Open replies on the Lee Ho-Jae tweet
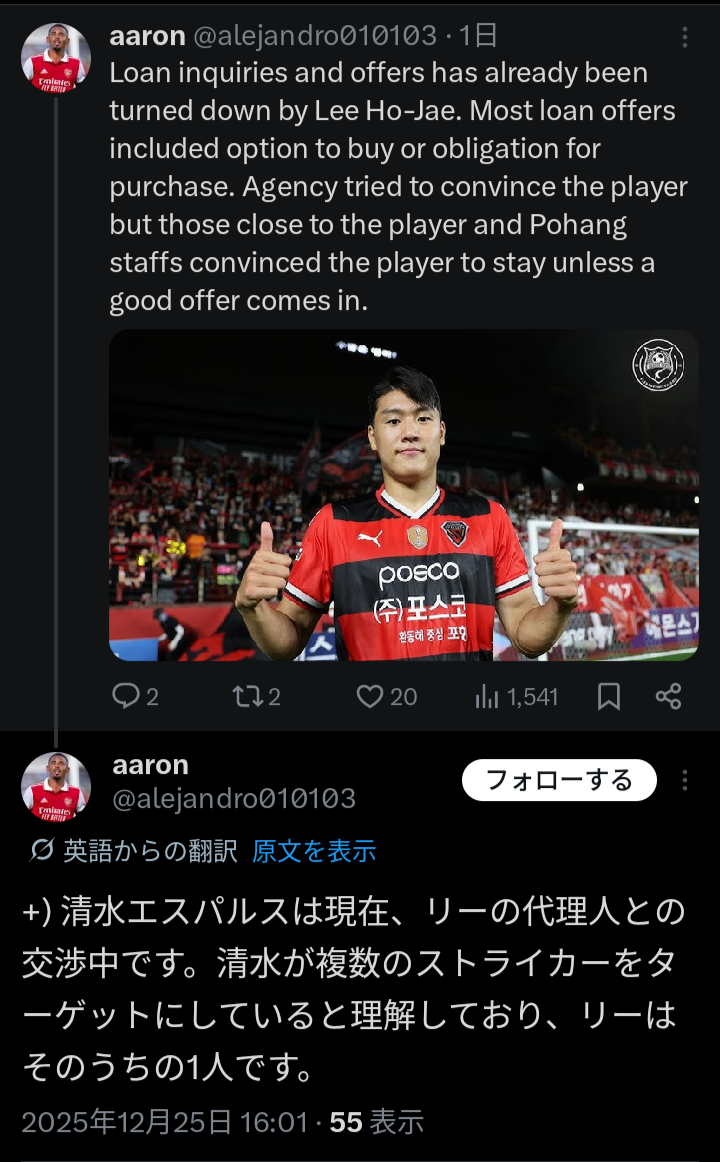 click(x=135, y=697)
